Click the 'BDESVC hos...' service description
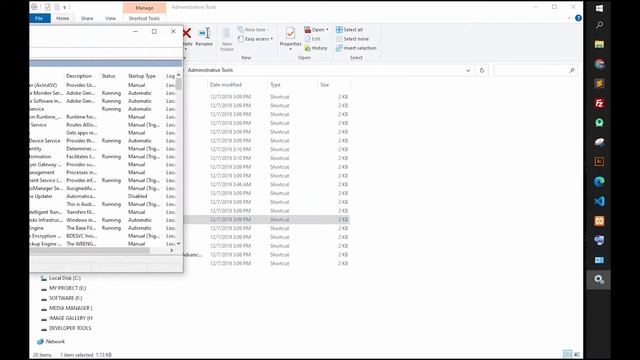 (81, 236)
